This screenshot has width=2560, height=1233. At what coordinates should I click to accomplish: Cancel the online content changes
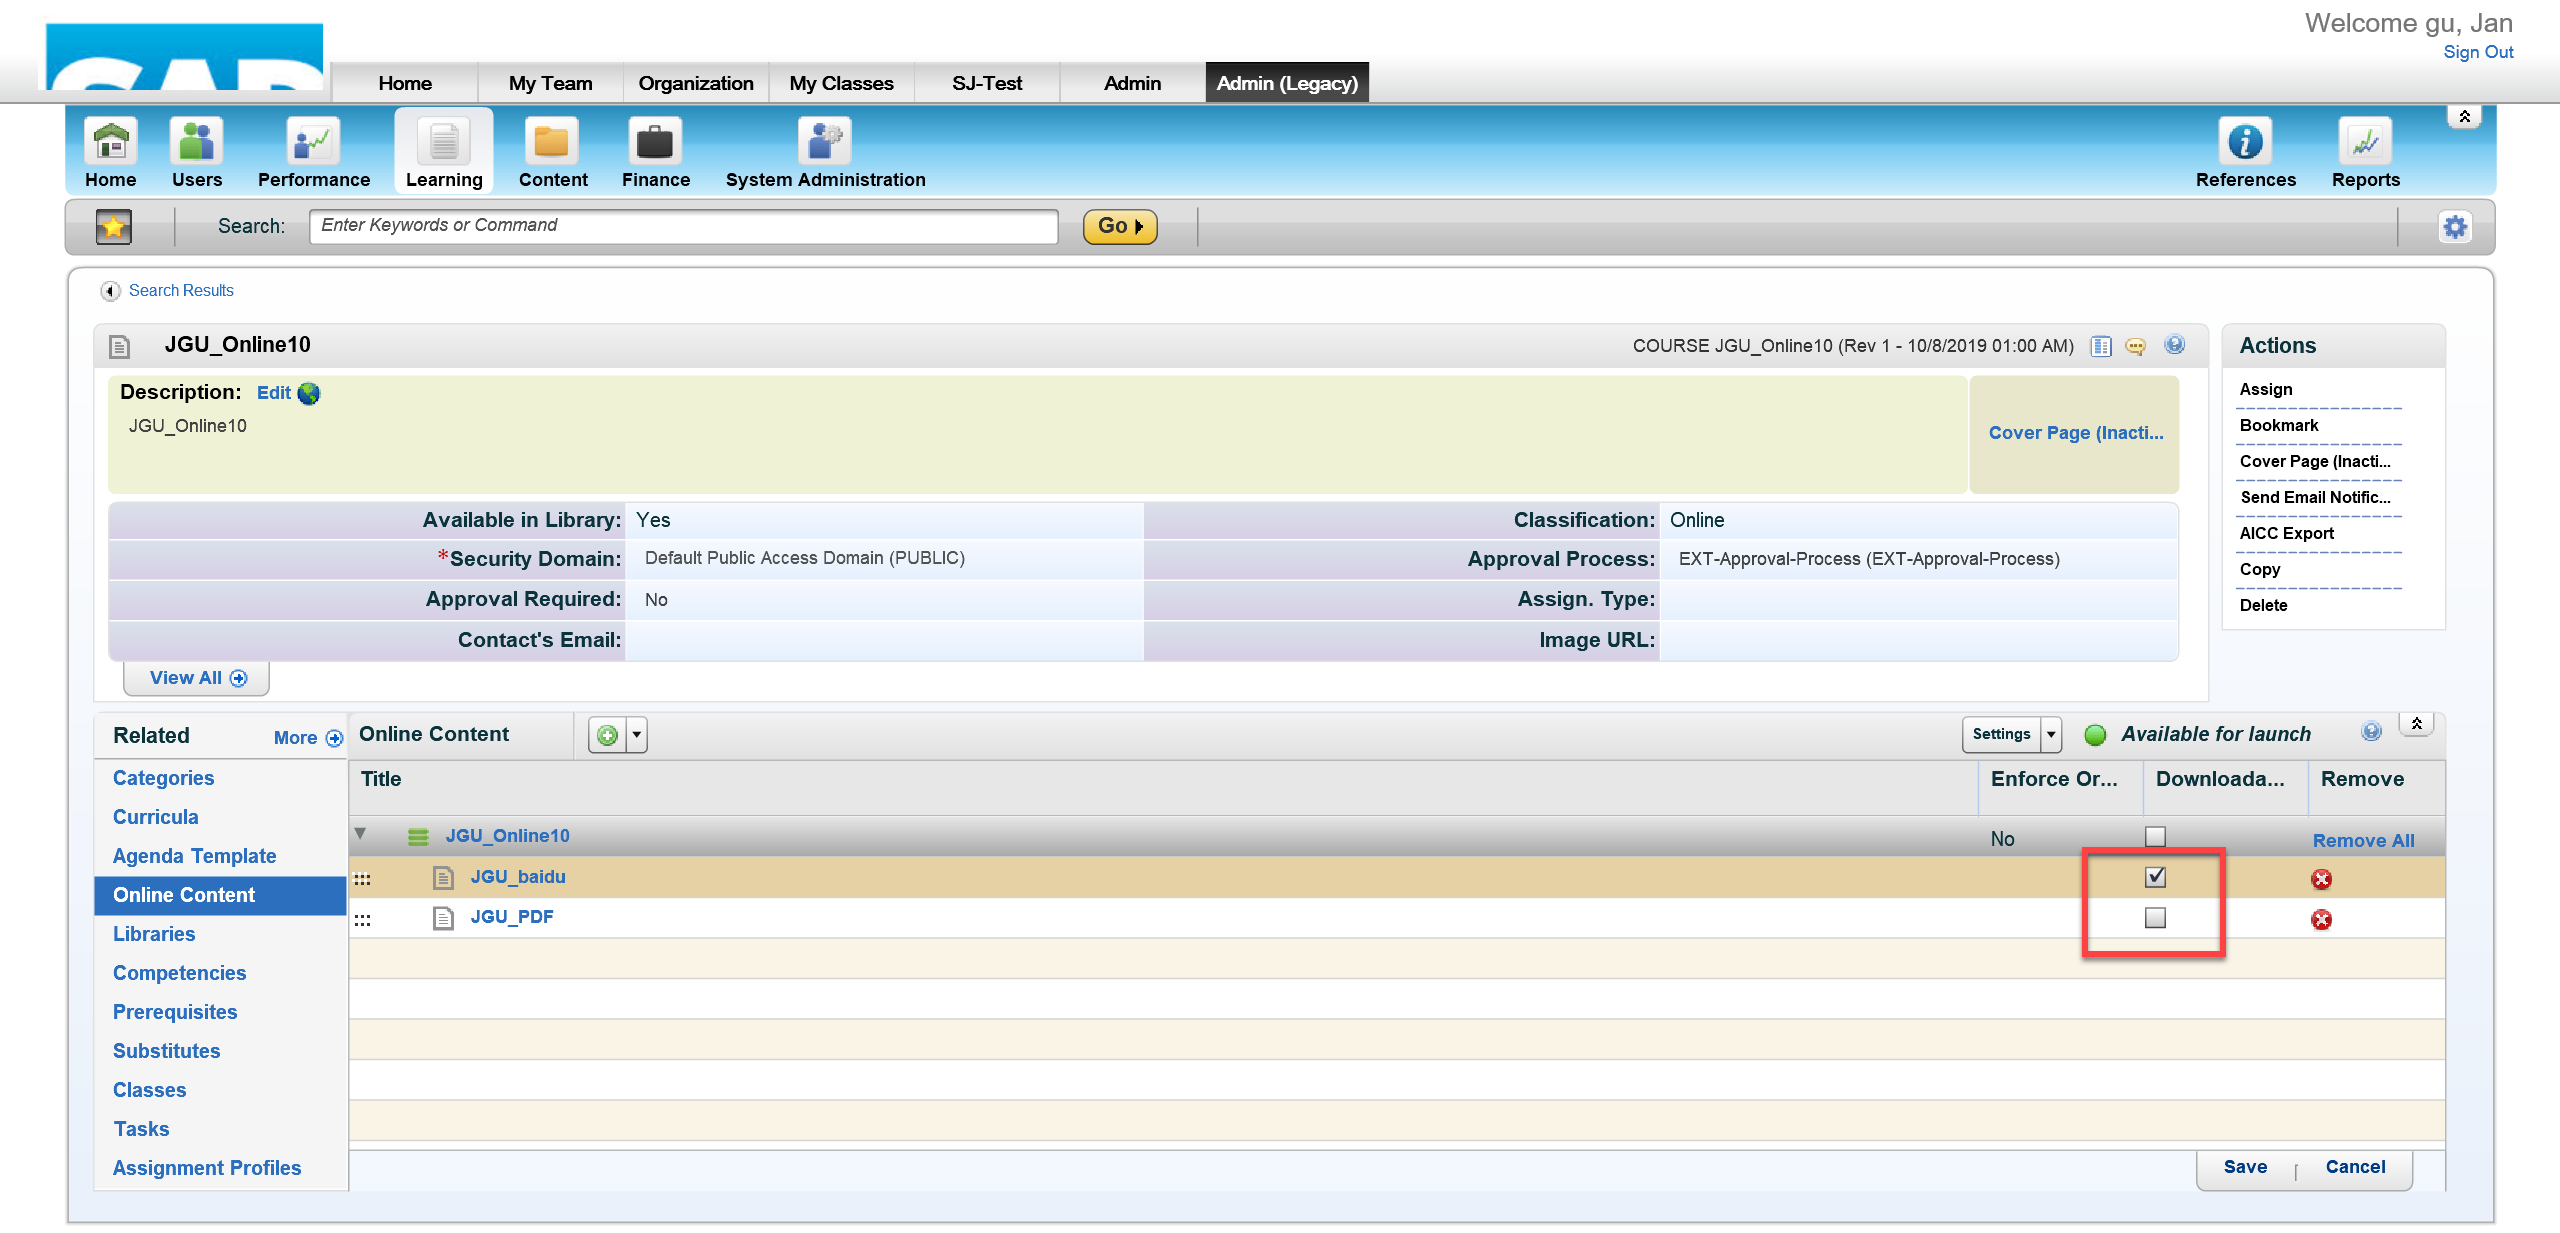[x=2355, y=1167]
